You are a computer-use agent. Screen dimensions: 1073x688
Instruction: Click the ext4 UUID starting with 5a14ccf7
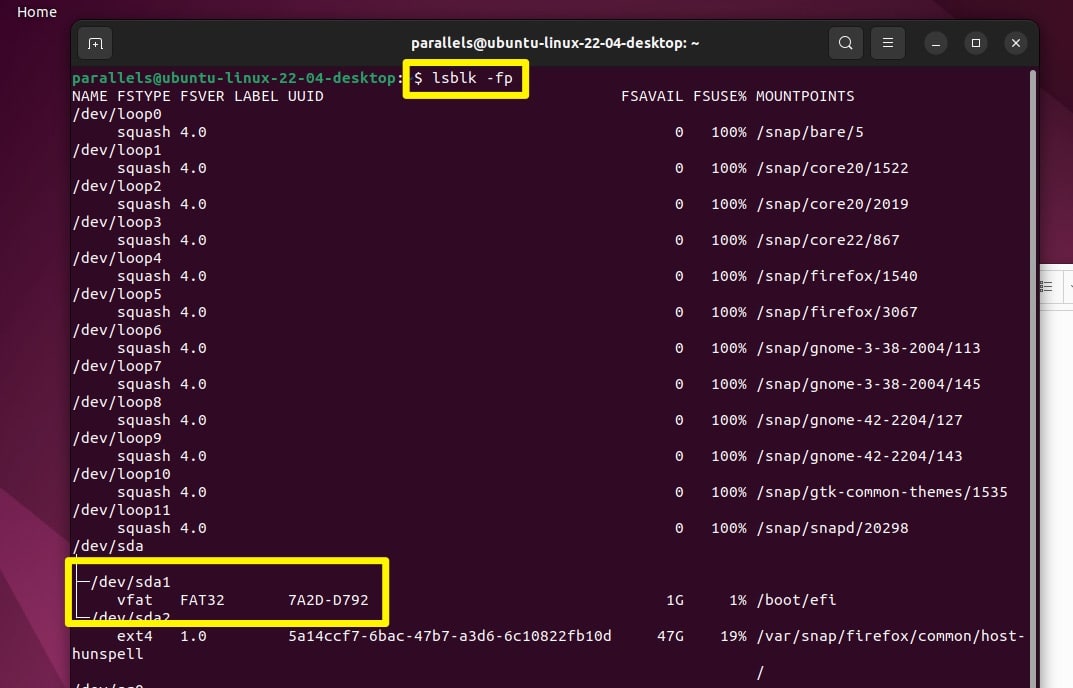coord(449,636)
